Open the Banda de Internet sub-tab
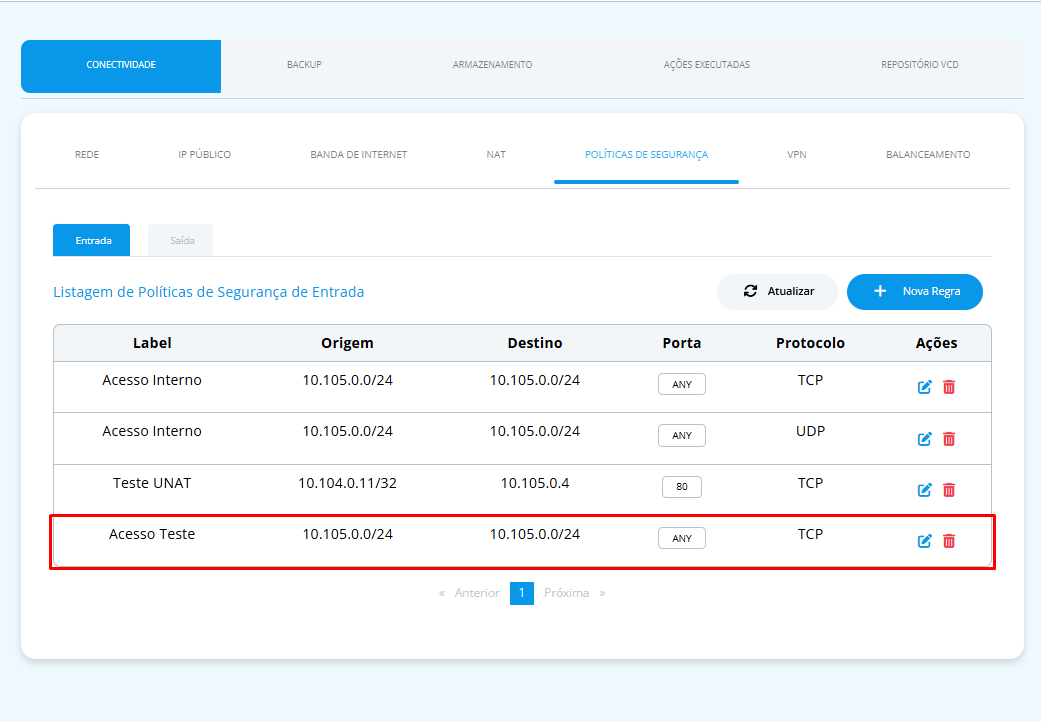 coord(359,155)
